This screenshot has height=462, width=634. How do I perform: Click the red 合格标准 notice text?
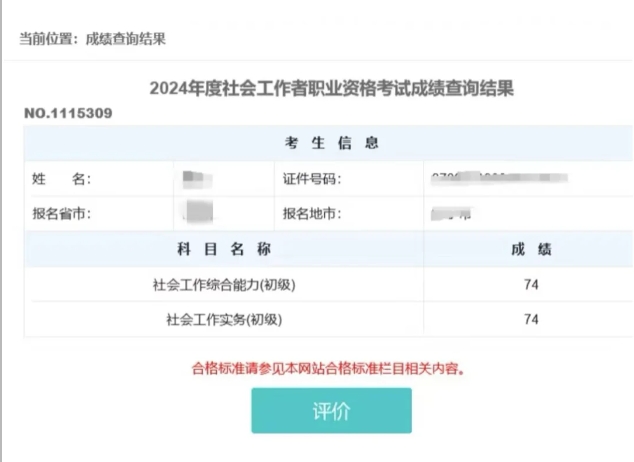pos(330,367)
